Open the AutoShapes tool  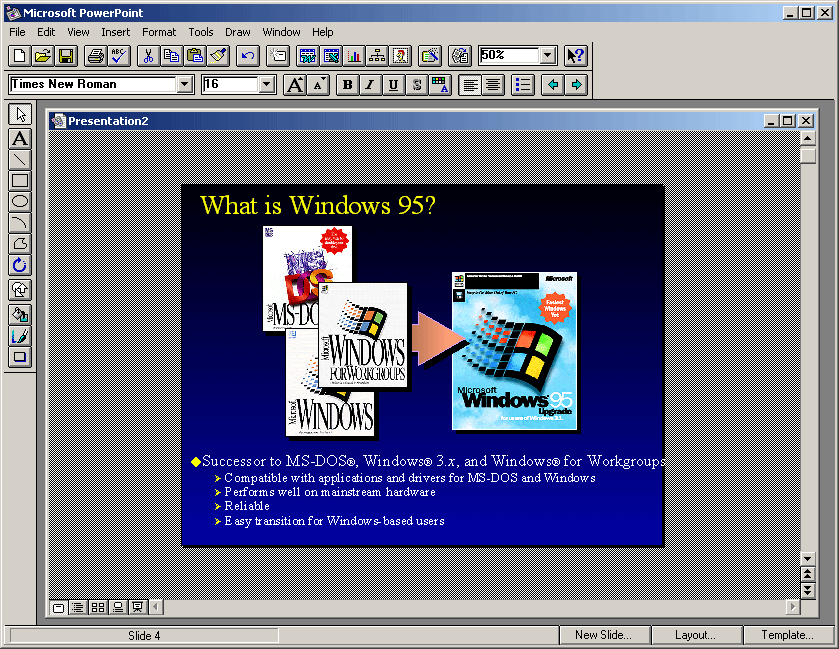point(20,289)
